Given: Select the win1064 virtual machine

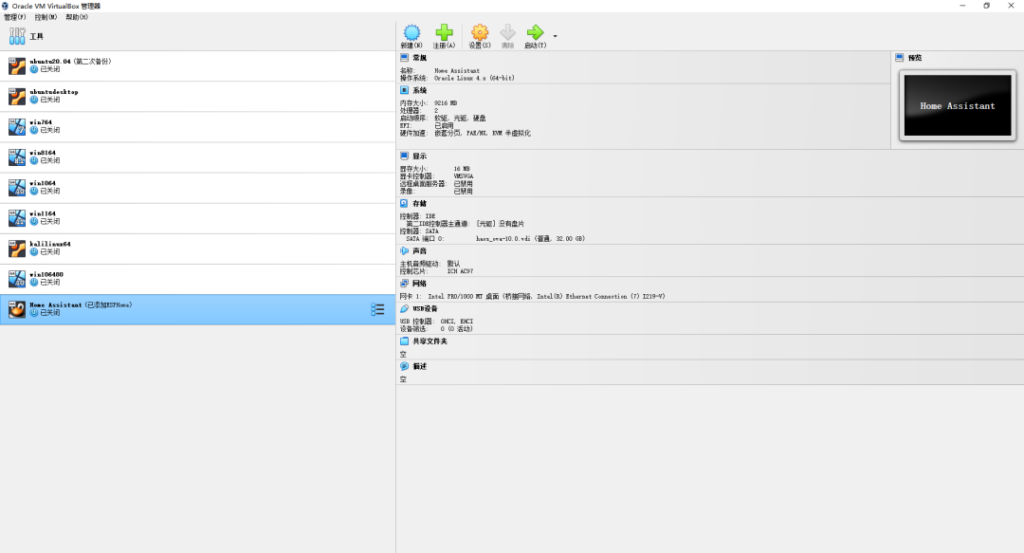Looking at the screenshot, I should click(197, 187).
